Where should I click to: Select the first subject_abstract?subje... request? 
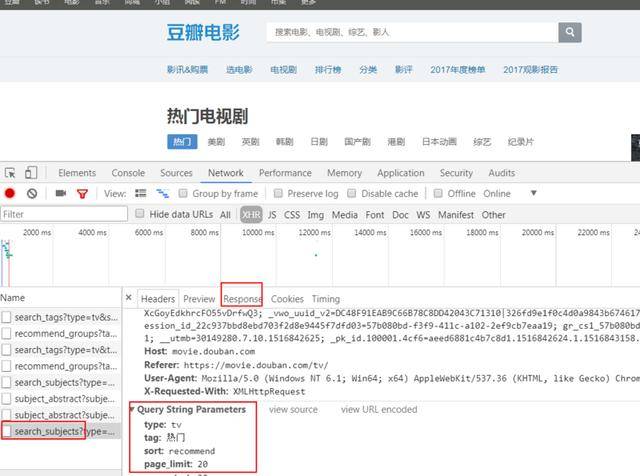coord(60,399)
